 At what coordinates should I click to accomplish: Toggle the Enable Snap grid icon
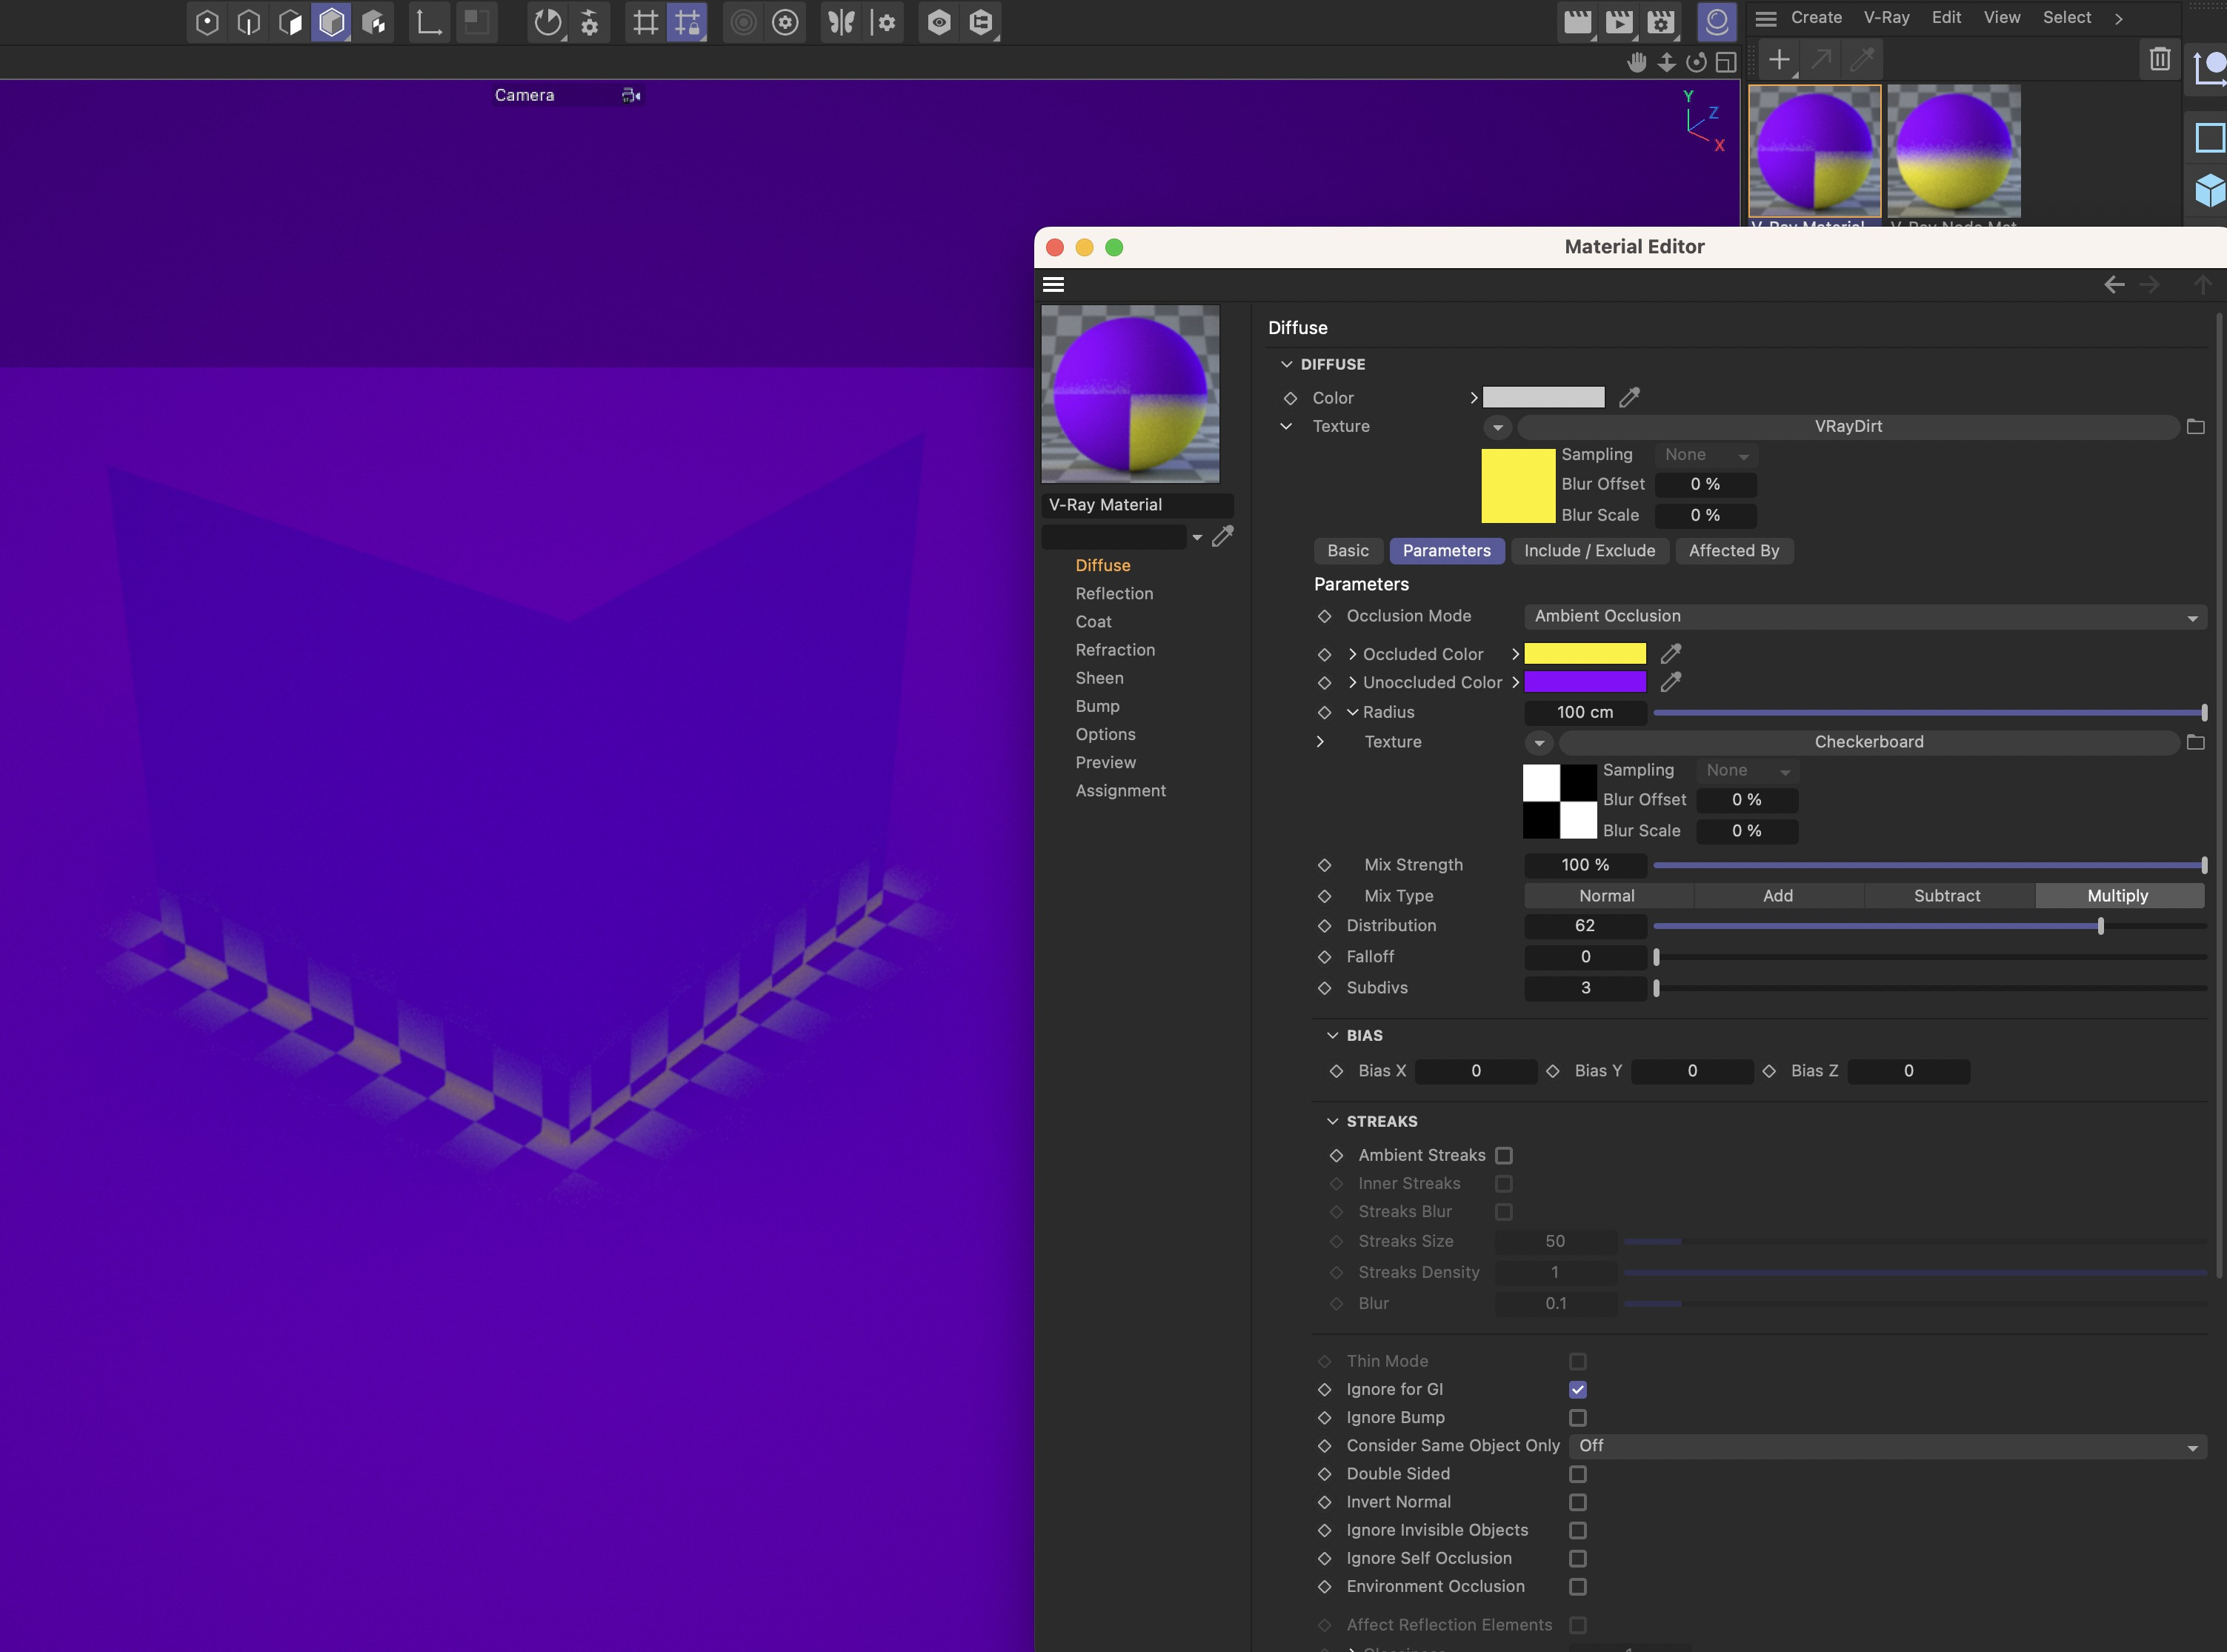(646, 22)
